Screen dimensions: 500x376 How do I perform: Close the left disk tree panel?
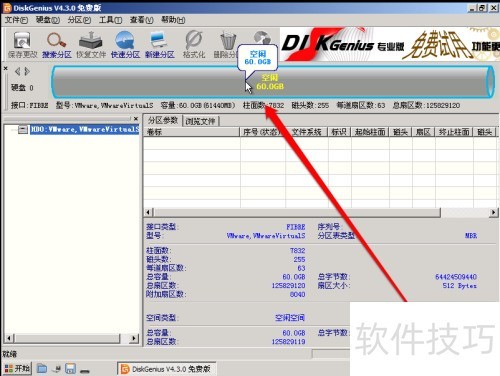pyautogui.click(x=136, y=118)
